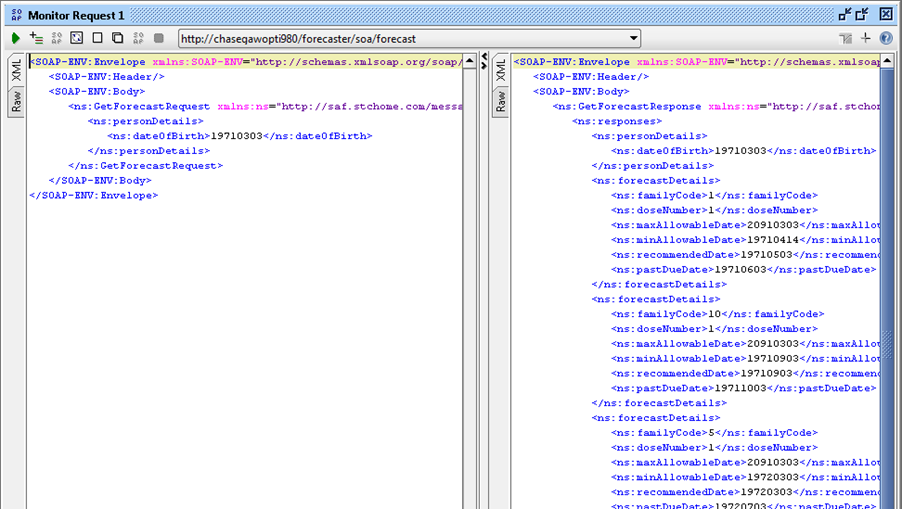Click the SOAP-ENV:Envelope first line in the response
902x509 pixels.
(696, 62)
